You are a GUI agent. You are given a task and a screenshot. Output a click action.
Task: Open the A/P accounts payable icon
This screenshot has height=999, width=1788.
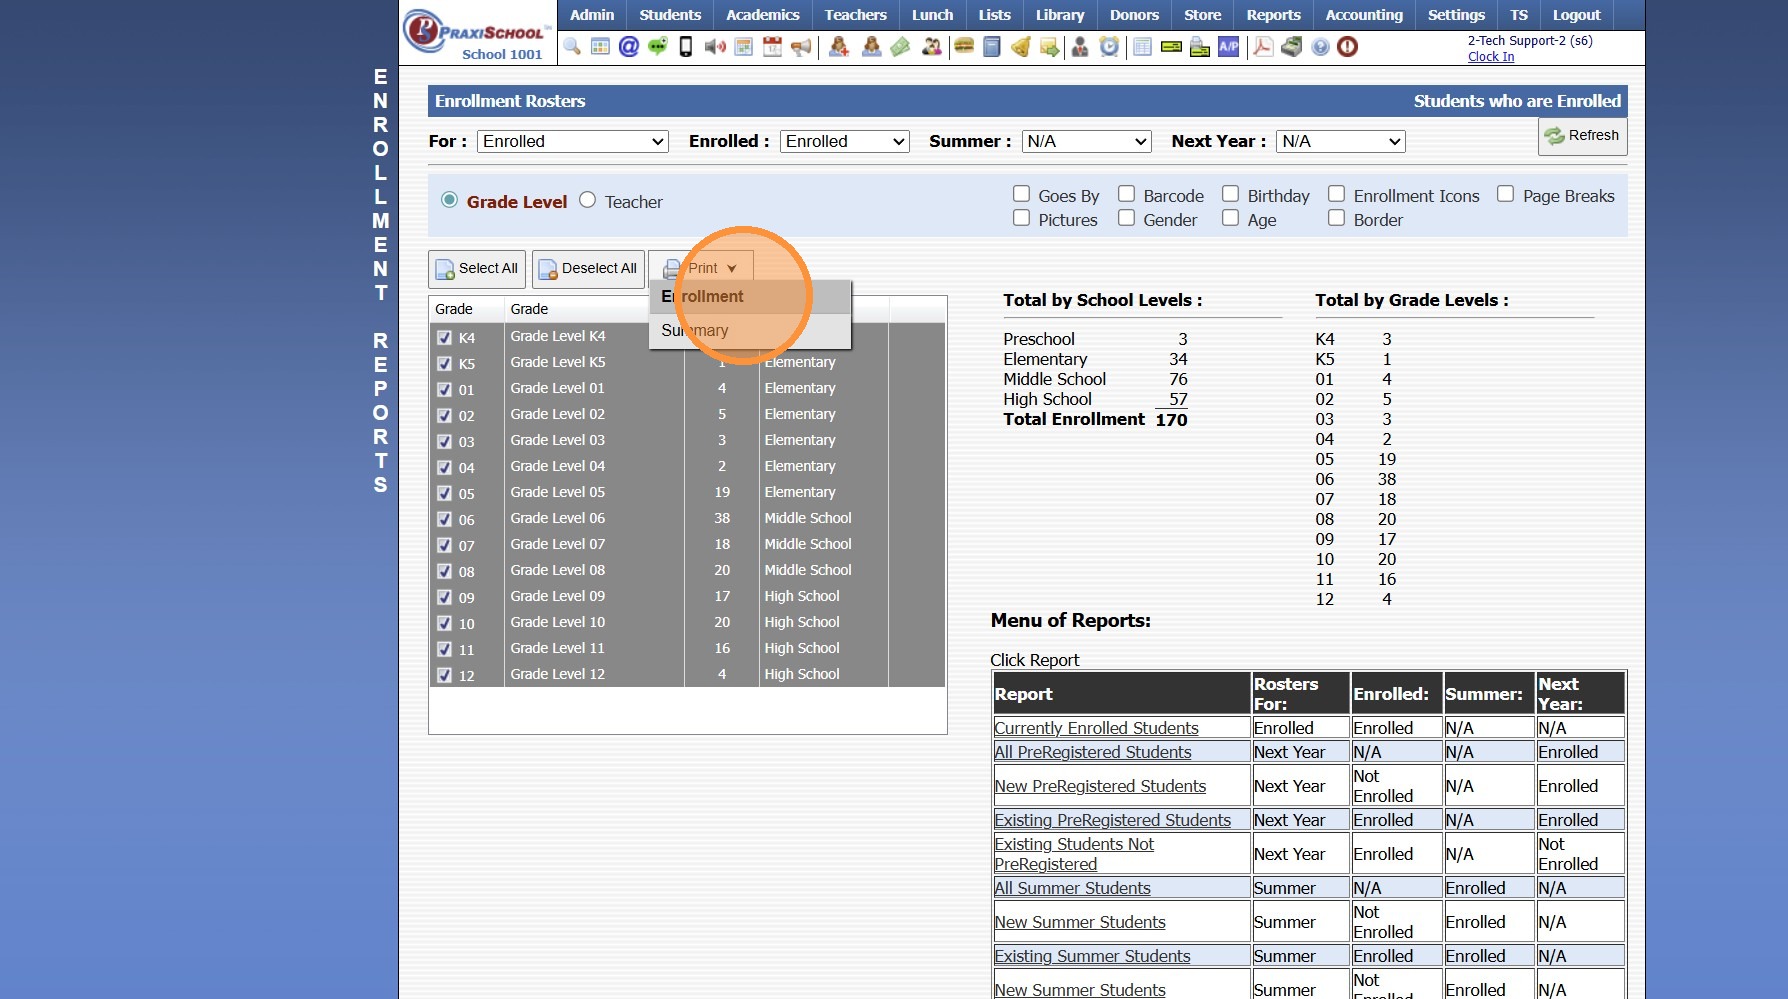[1228, 47]
